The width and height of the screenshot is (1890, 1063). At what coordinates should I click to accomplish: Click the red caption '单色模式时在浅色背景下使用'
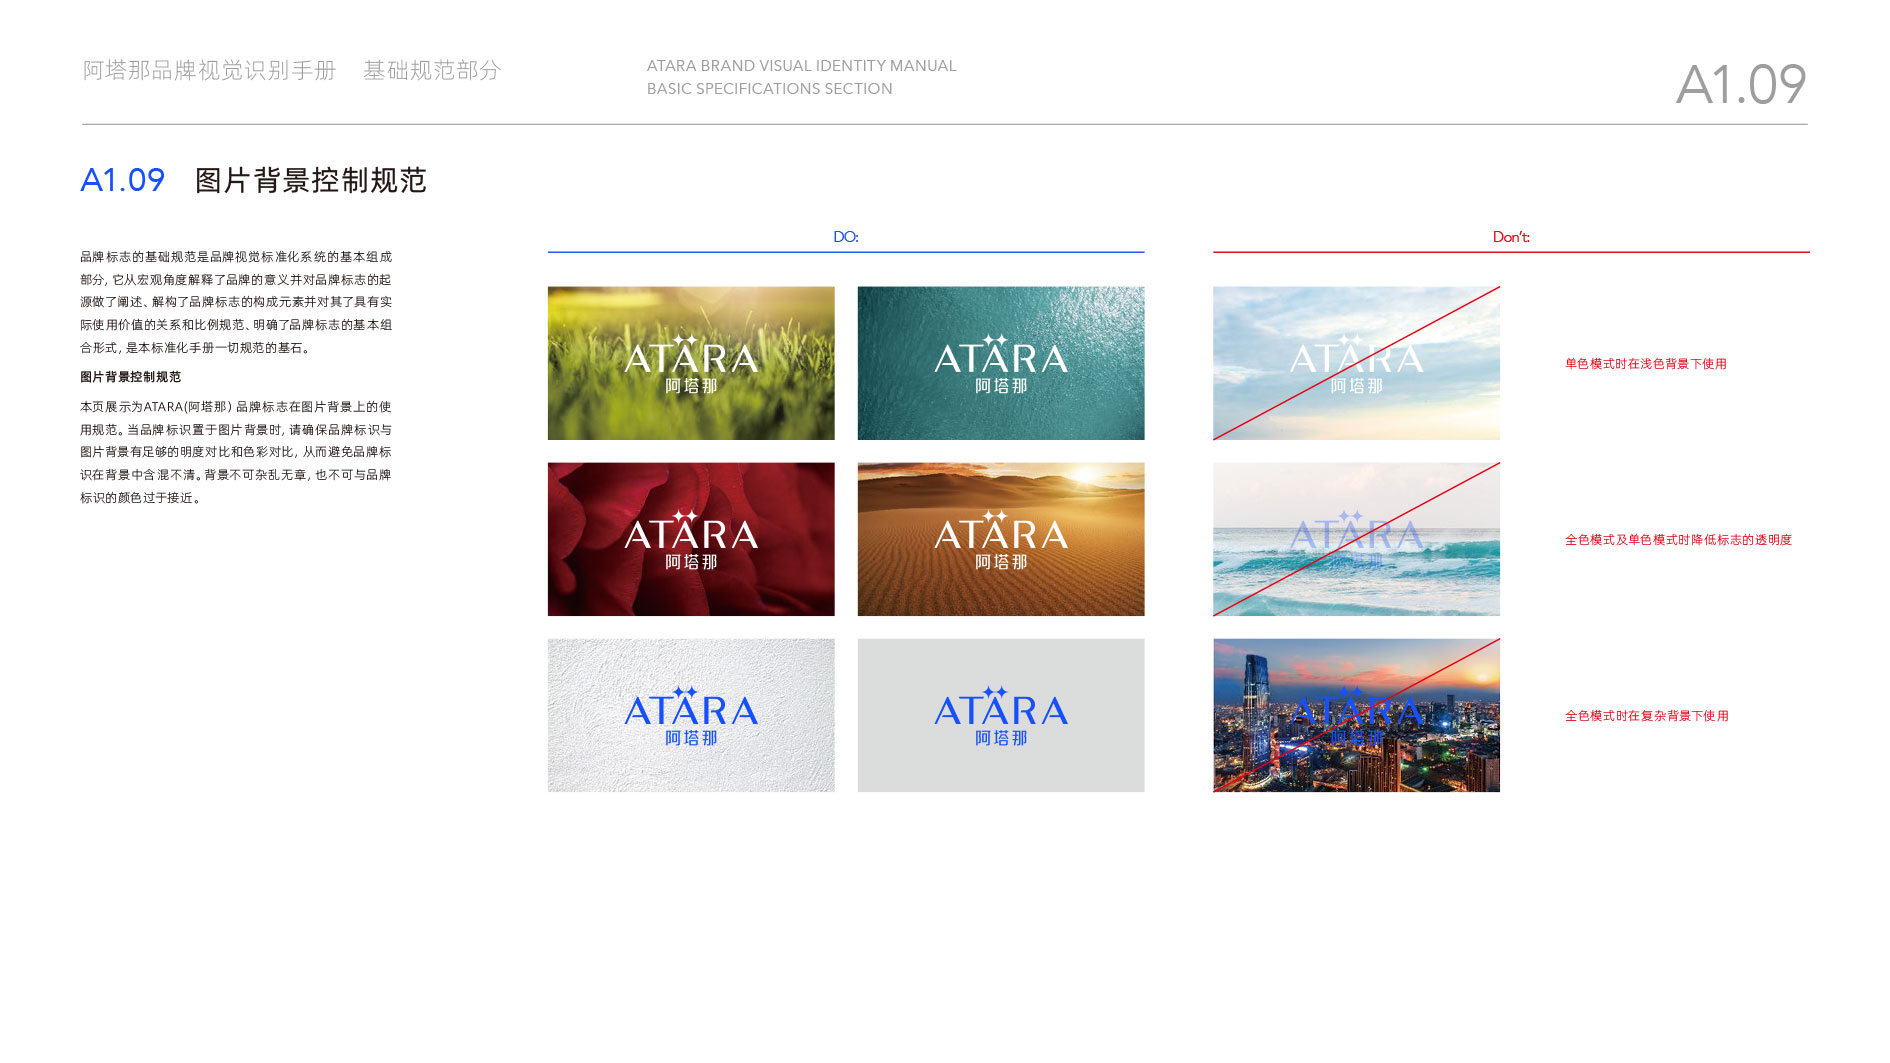(x=1646, y=364)
